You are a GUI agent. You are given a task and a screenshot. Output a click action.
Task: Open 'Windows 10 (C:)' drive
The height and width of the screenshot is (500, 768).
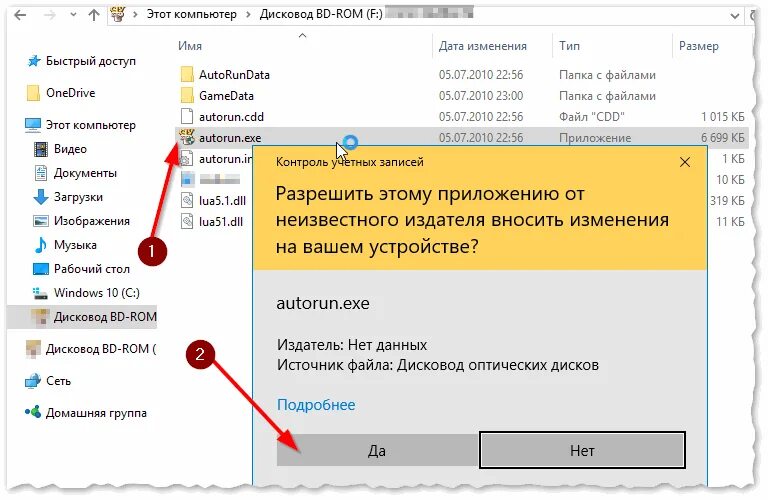click(96, 293)
